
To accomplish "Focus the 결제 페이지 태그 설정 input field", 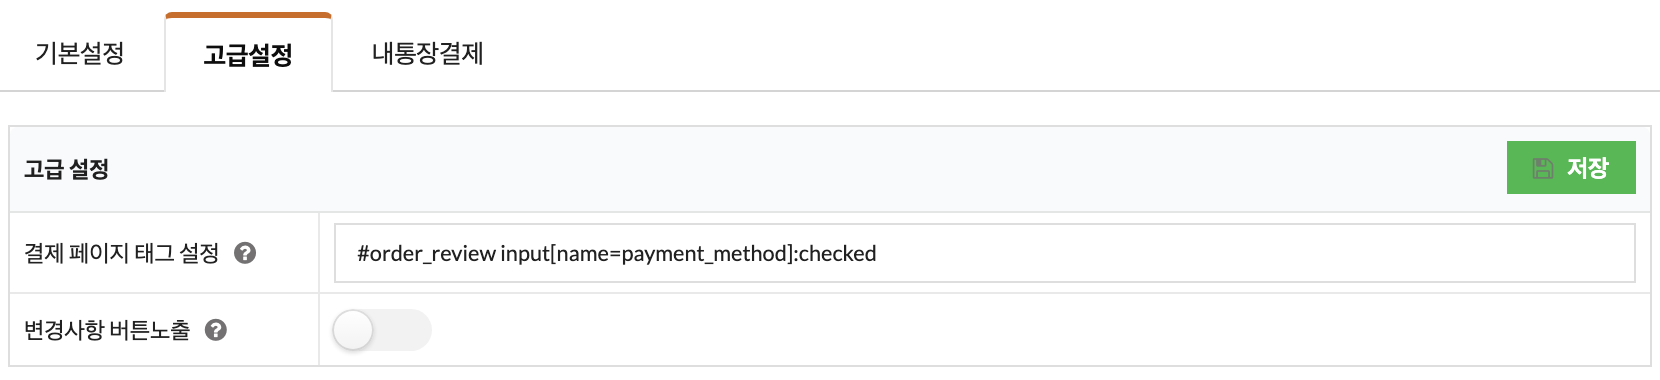I will pos(984,253).
